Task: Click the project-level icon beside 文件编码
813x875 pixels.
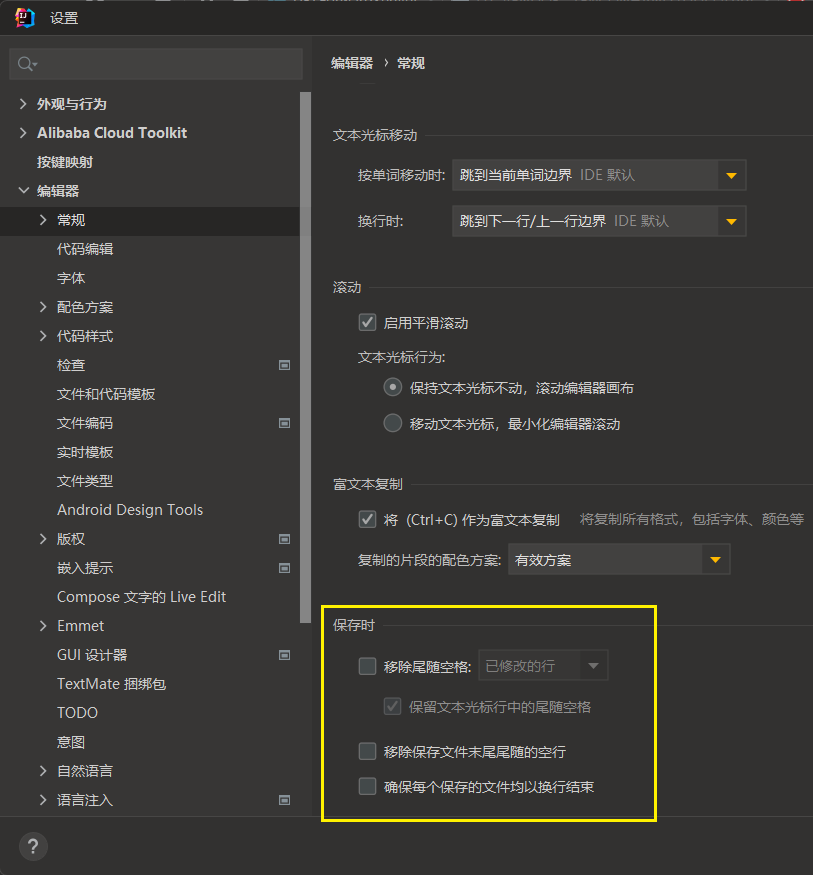Action: pos(284,423)
